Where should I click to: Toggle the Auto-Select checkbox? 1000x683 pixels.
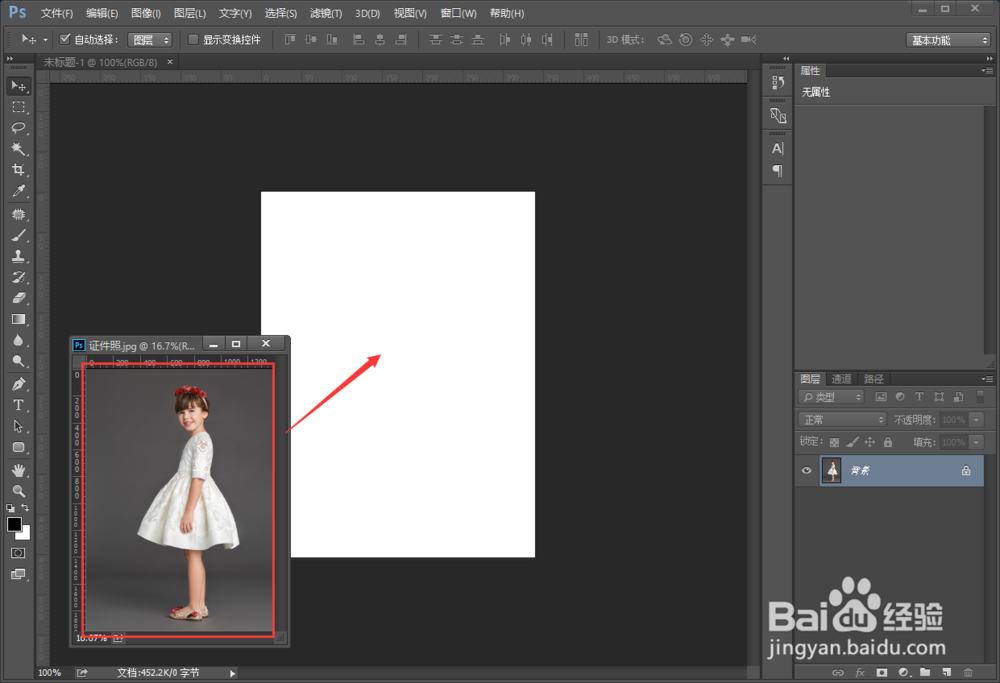tap(64, 40)
